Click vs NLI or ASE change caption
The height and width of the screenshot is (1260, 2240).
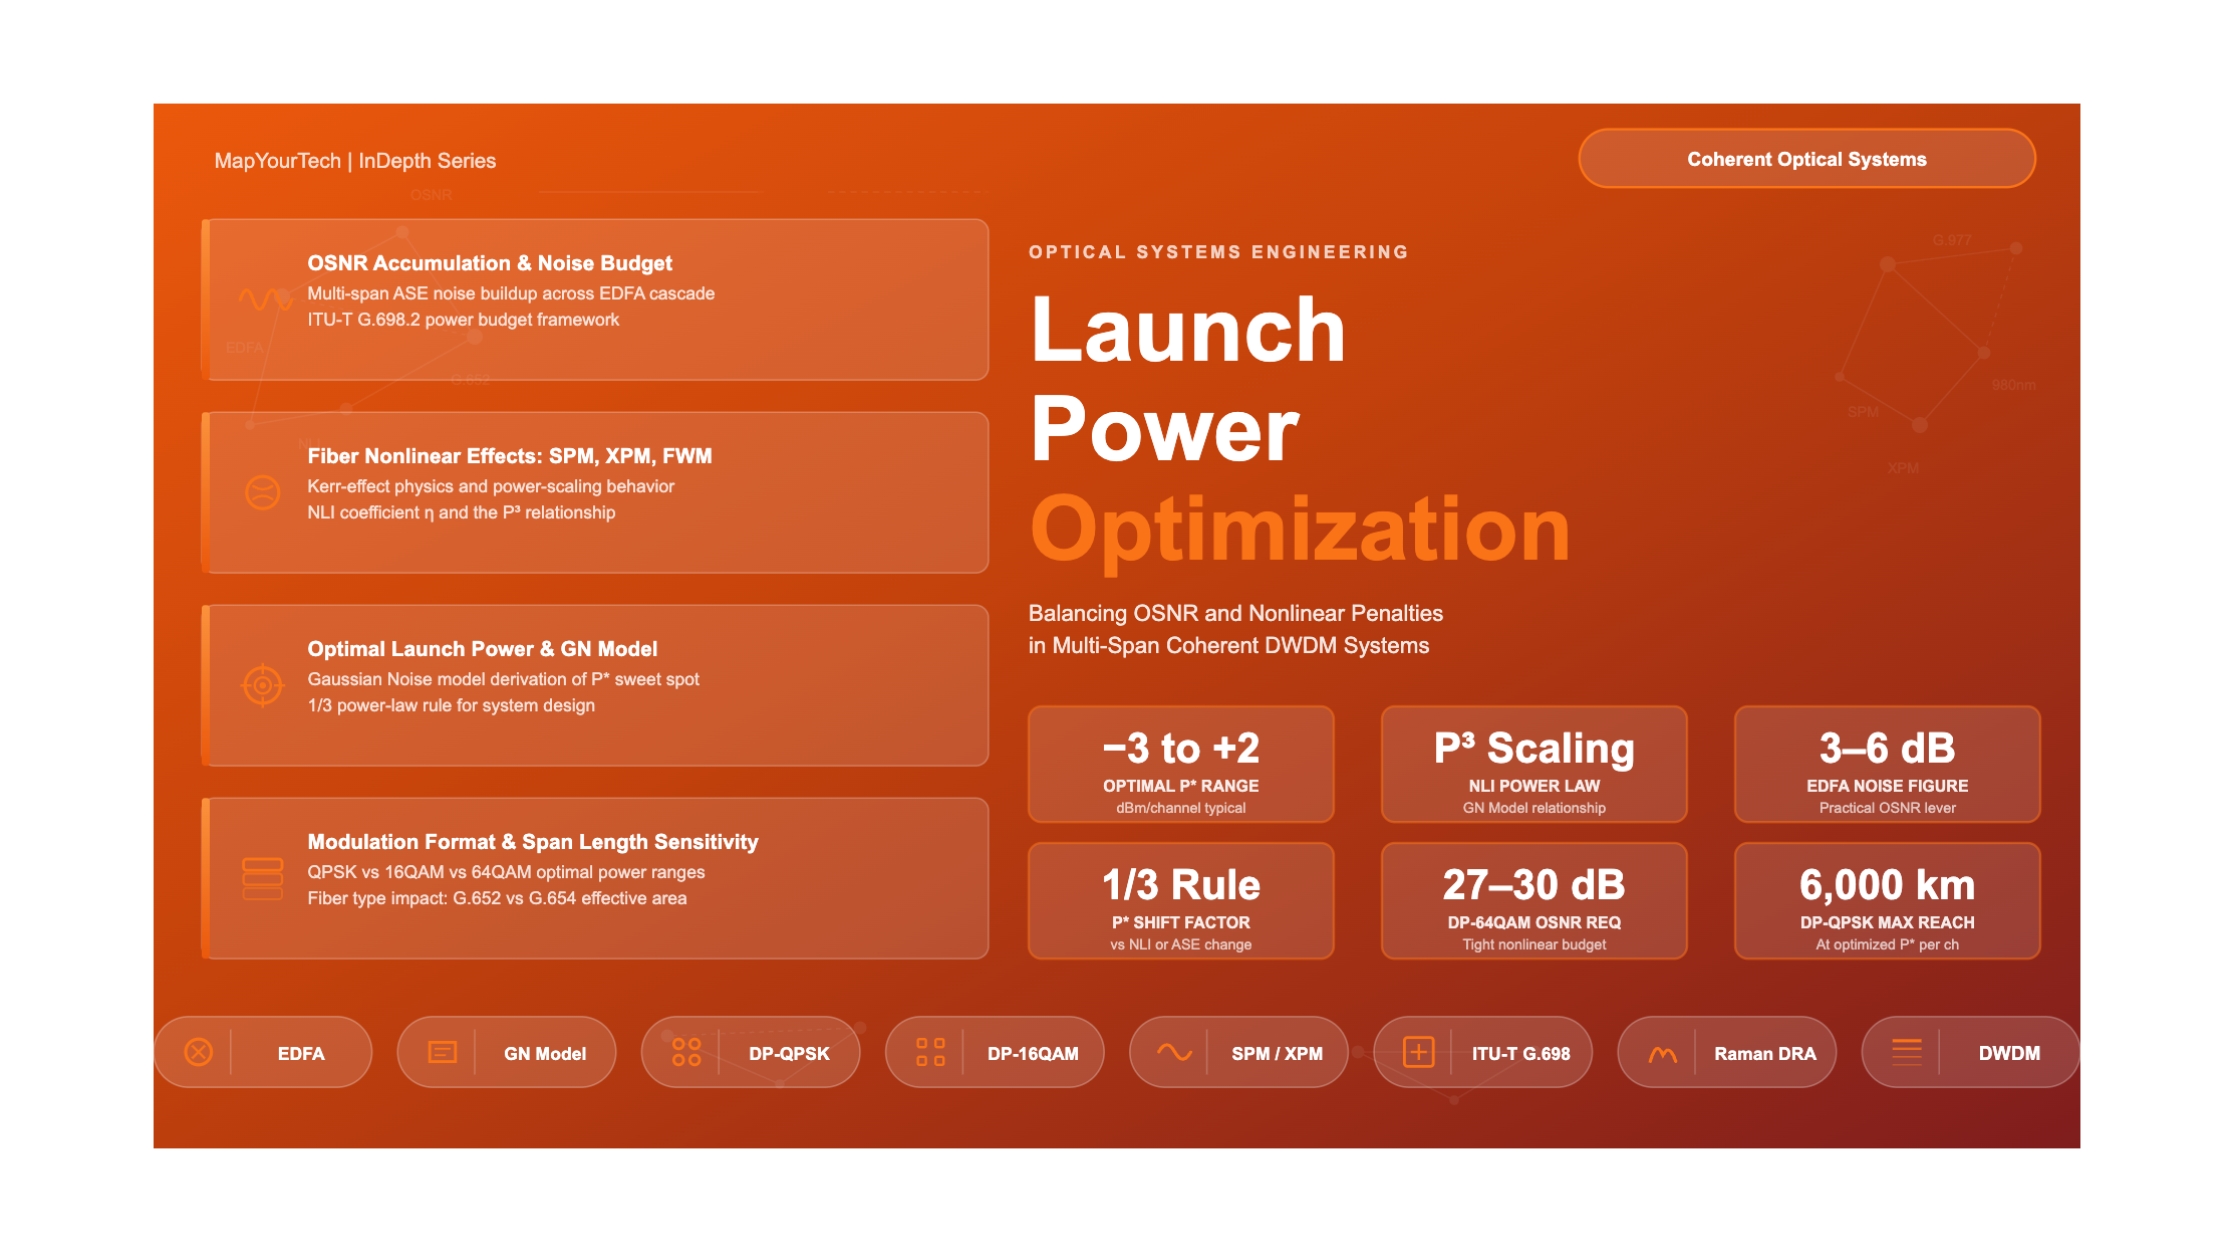tap(1181, 945)
